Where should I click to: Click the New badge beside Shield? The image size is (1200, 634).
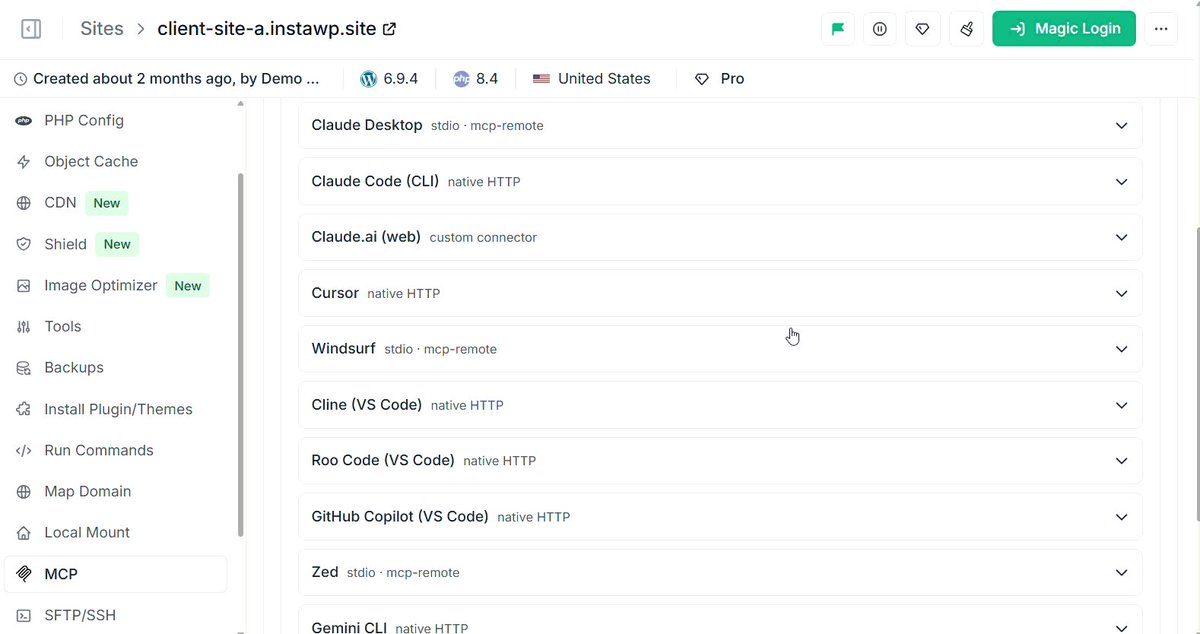117,244
